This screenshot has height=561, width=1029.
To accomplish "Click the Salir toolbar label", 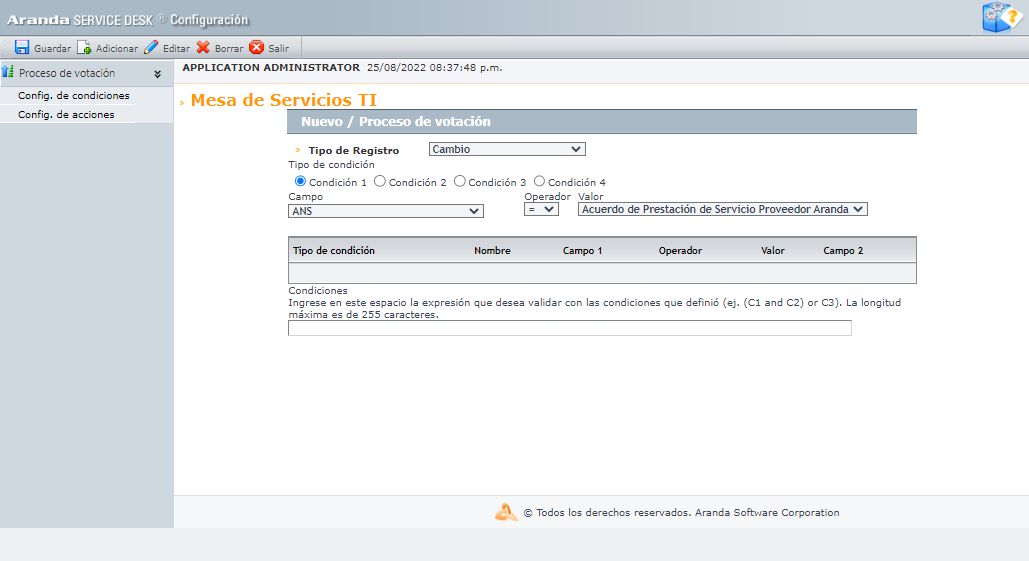I will (x=278, y=49).
